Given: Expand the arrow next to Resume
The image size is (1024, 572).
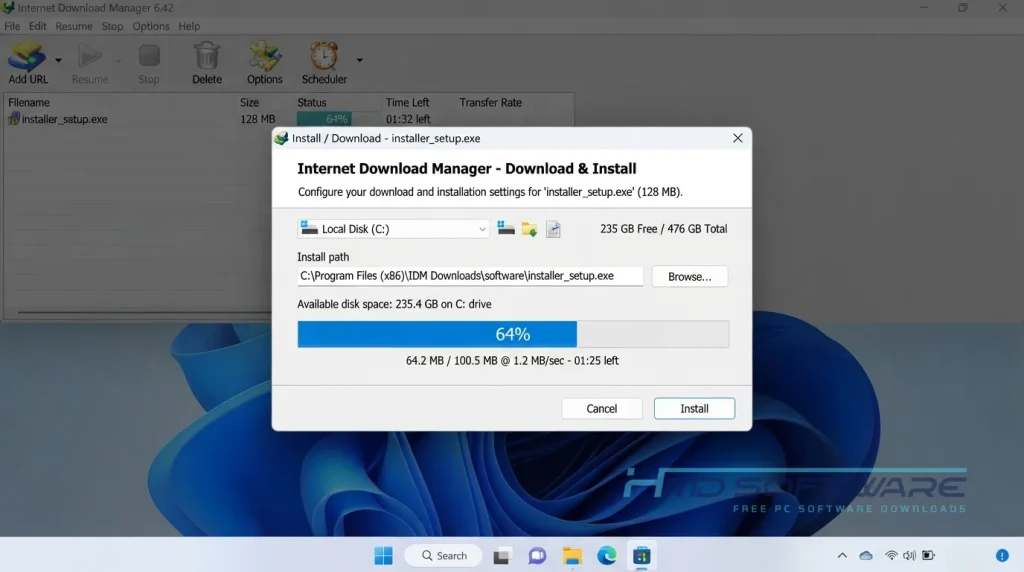Looking at the screenshot, I should (118, 61).
